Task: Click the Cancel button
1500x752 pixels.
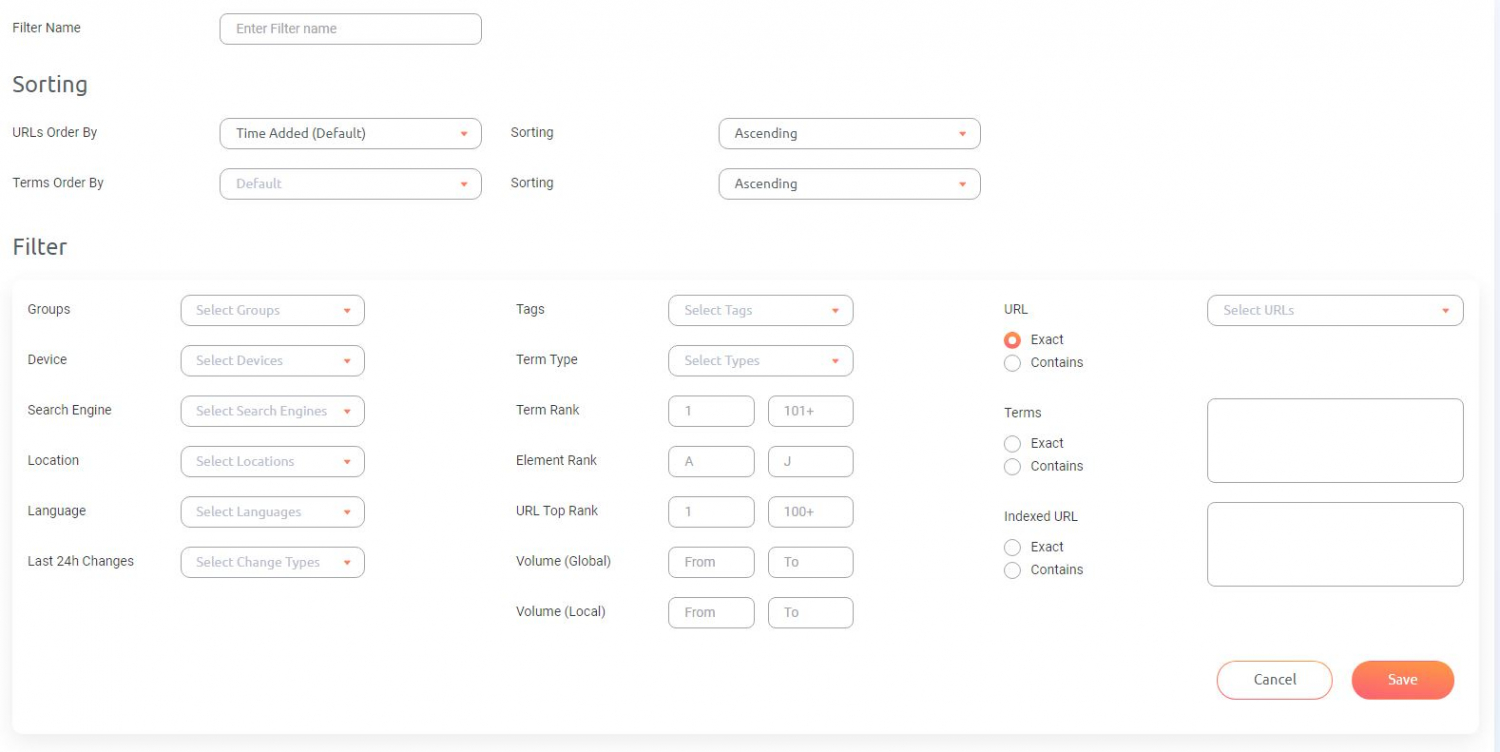Action: [x=1274, y=679]
